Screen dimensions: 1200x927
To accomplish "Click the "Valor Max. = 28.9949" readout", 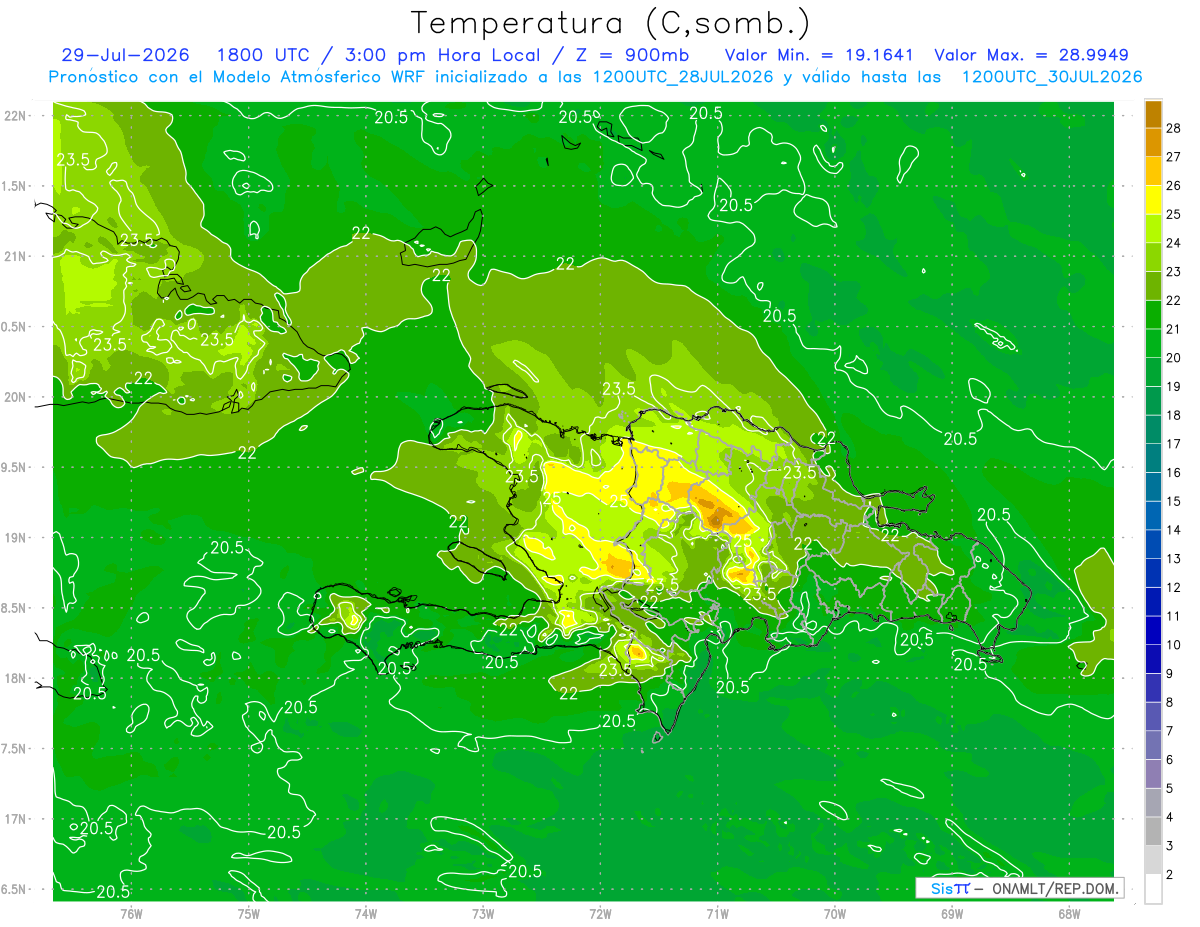I will click(x=1031, y=55).
